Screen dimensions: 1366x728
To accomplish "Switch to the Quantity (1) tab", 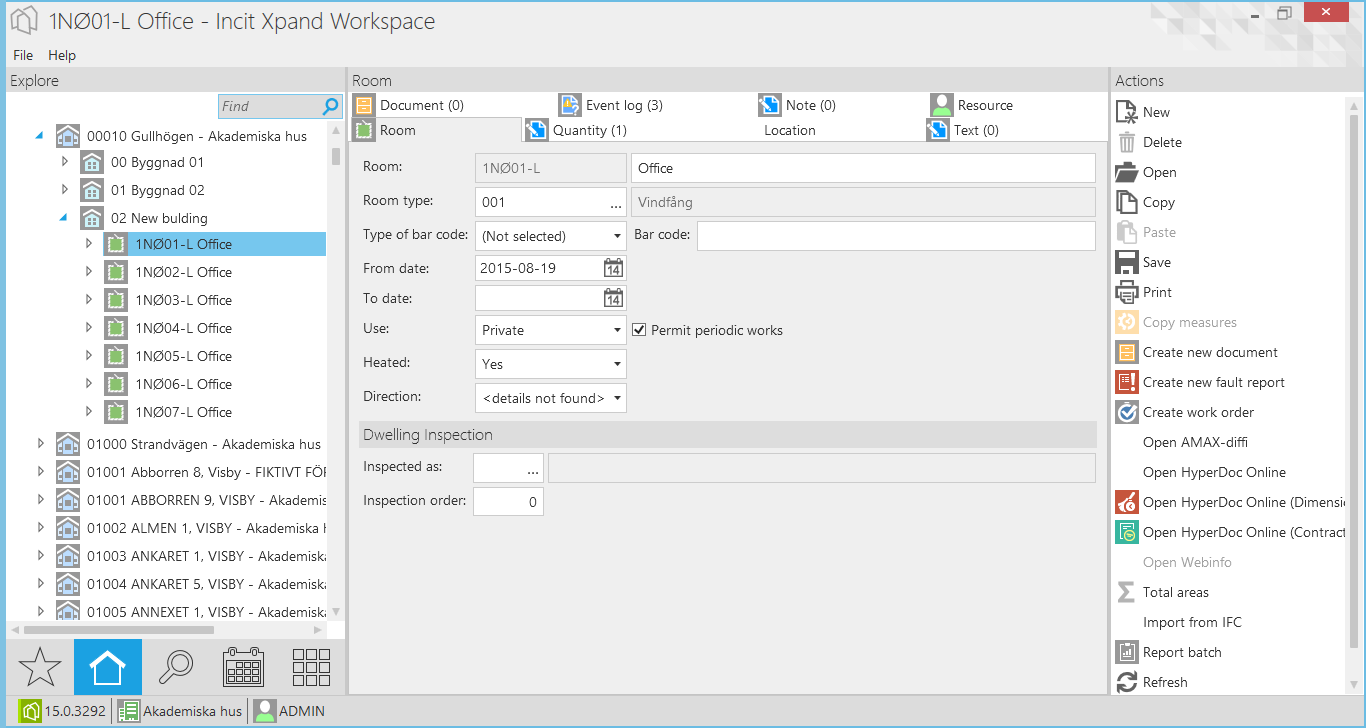I will (577, 130).
